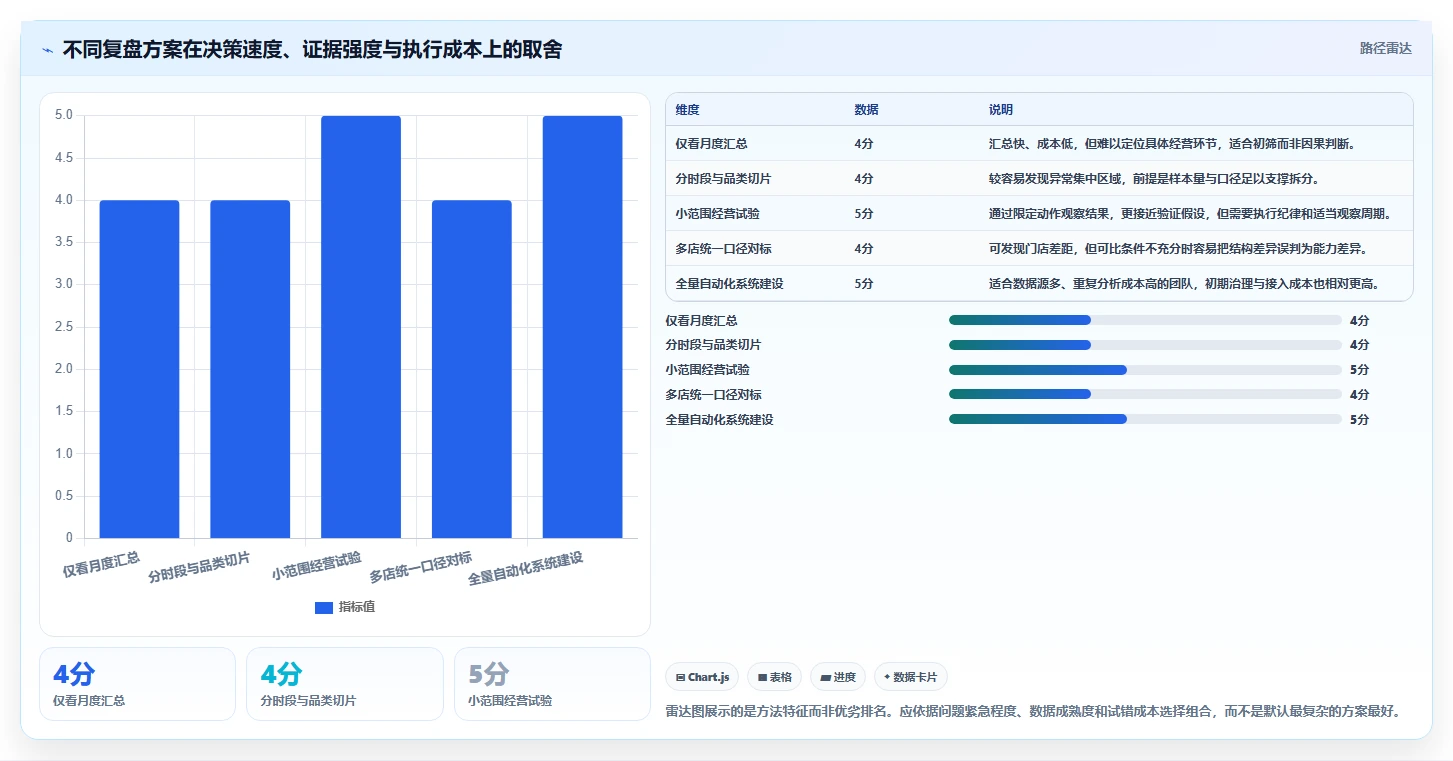Click the table description starting 适合数据源多
Screen dimensions: 1453x761
tap(1185, 284)
